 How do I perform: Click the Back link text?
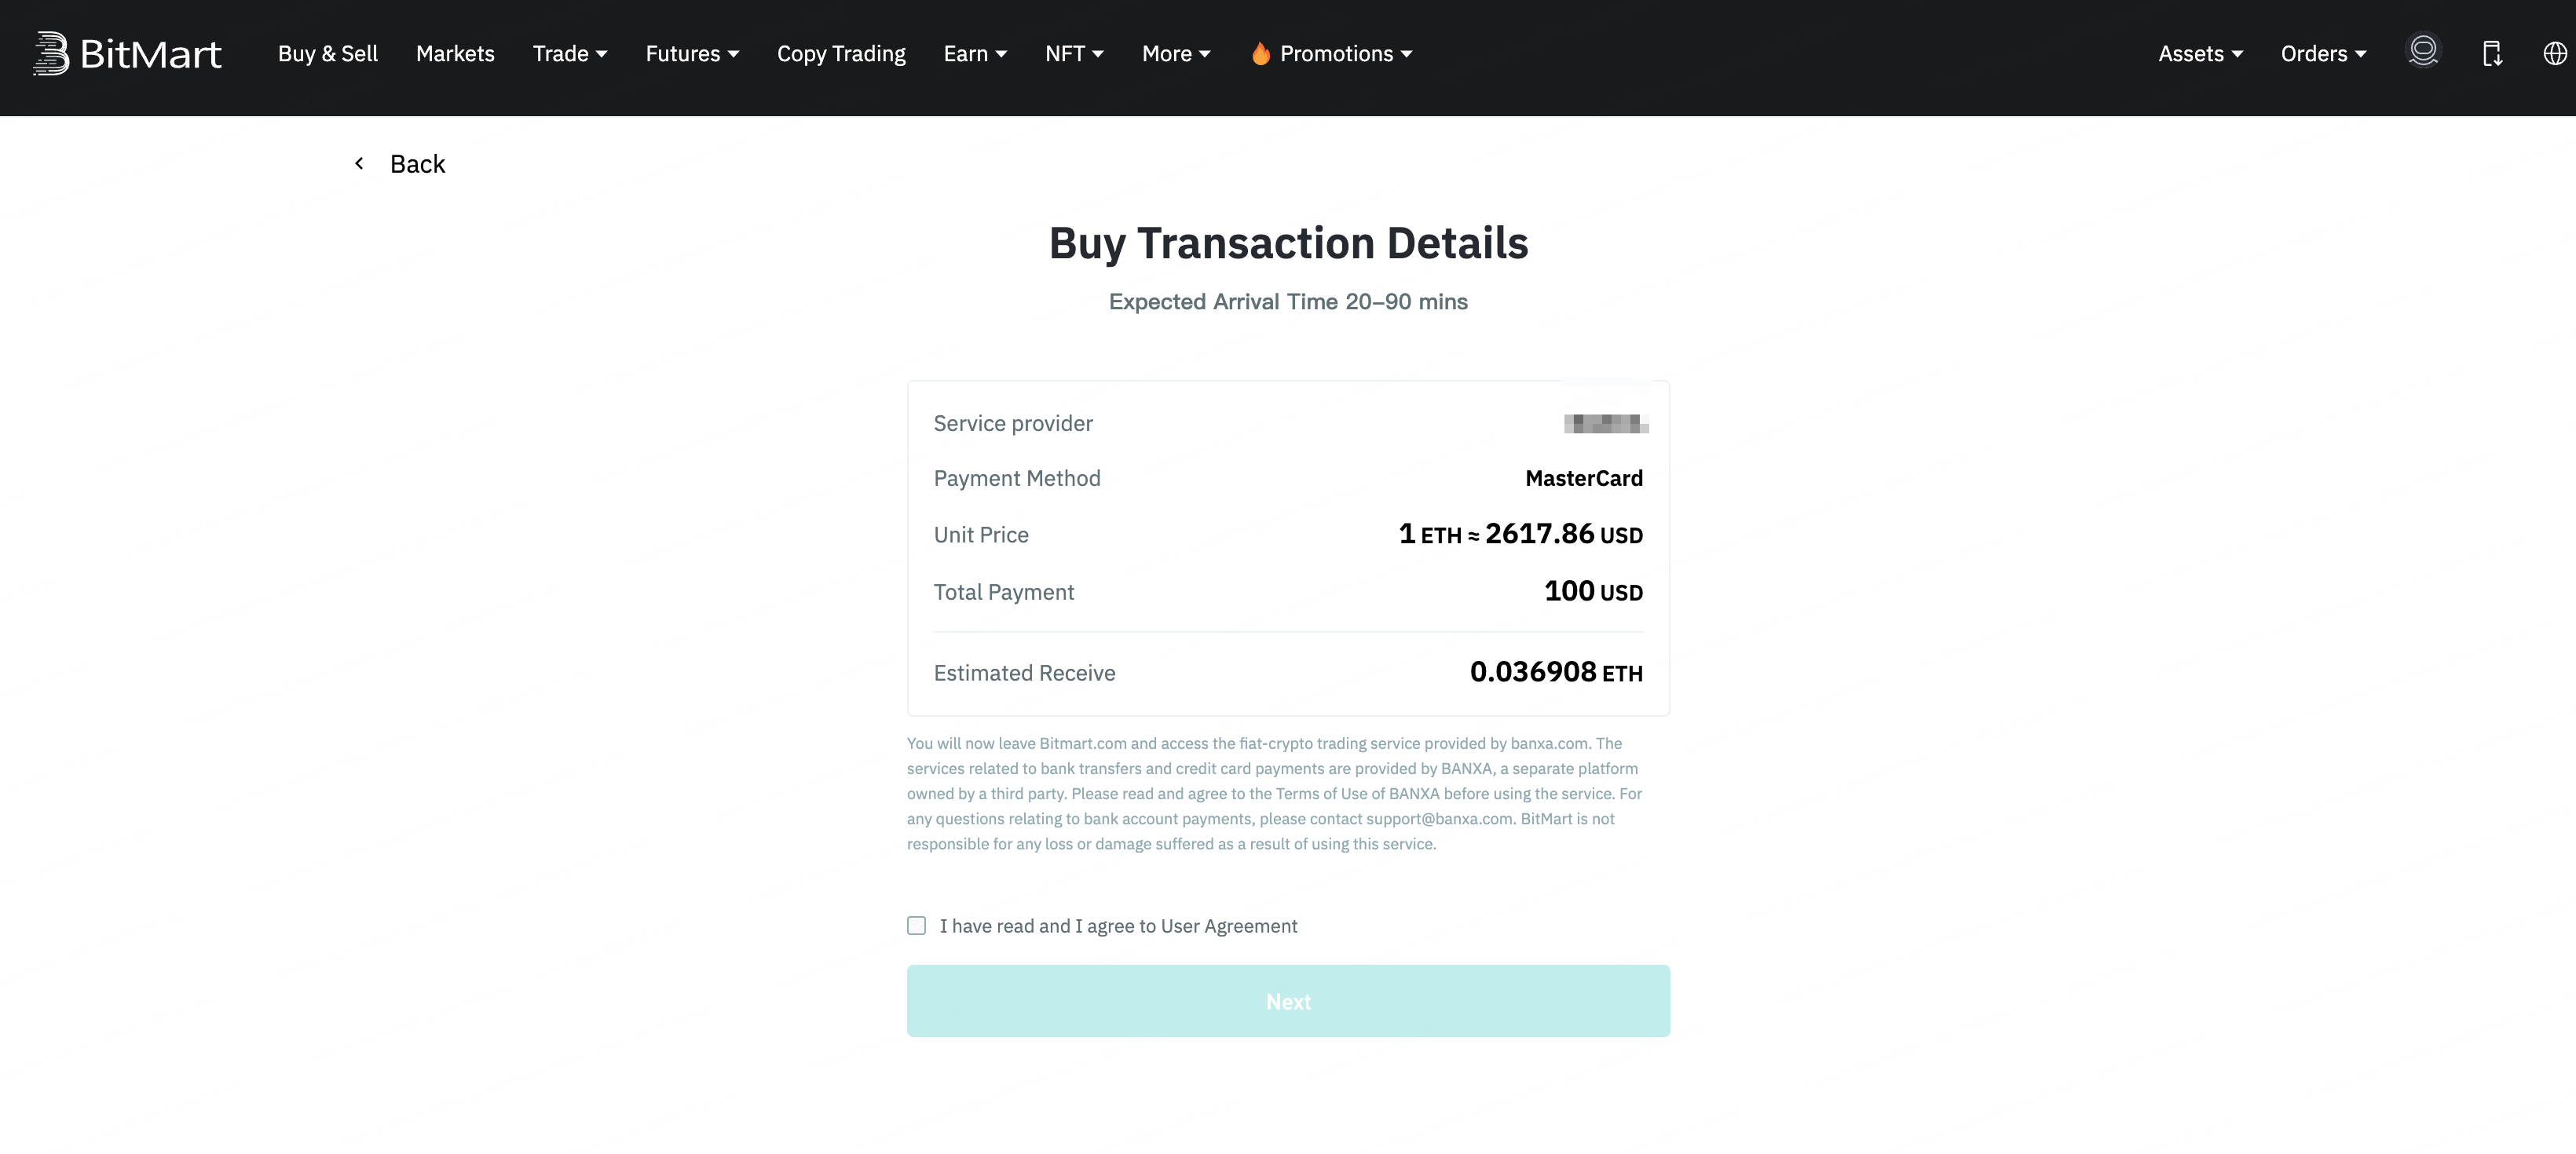coord(417,164)
